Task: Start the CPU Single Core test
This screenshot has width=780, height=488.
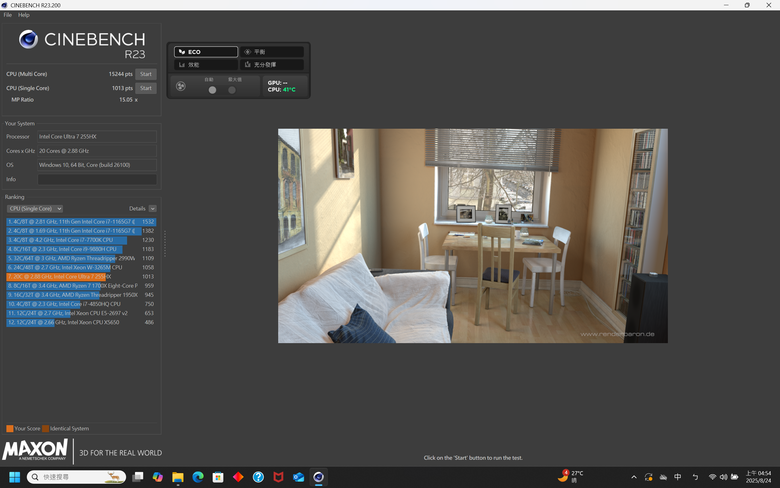Action: tap(146, 88)
